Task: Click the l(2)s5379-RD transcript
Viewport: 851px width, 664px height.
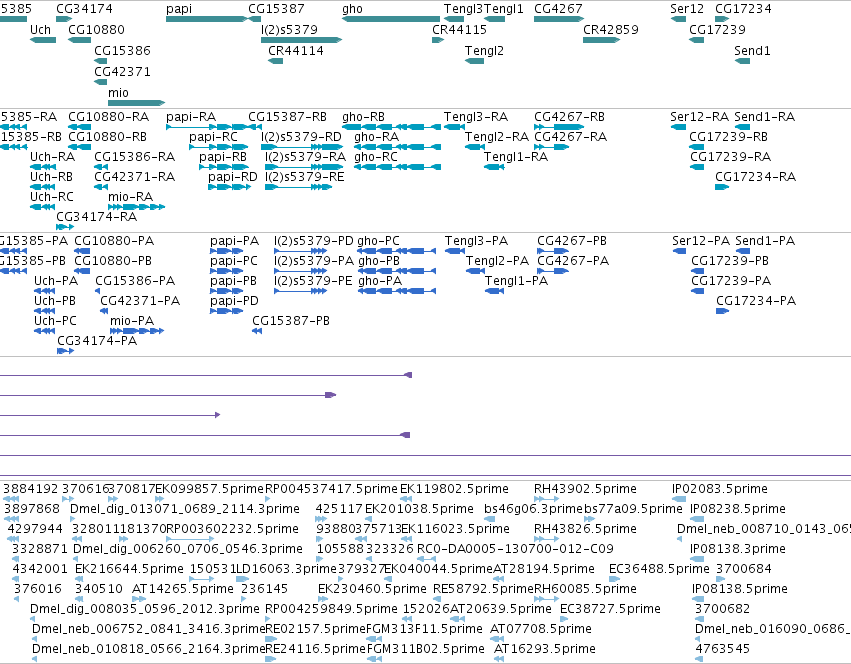Action: pos(302,147)
